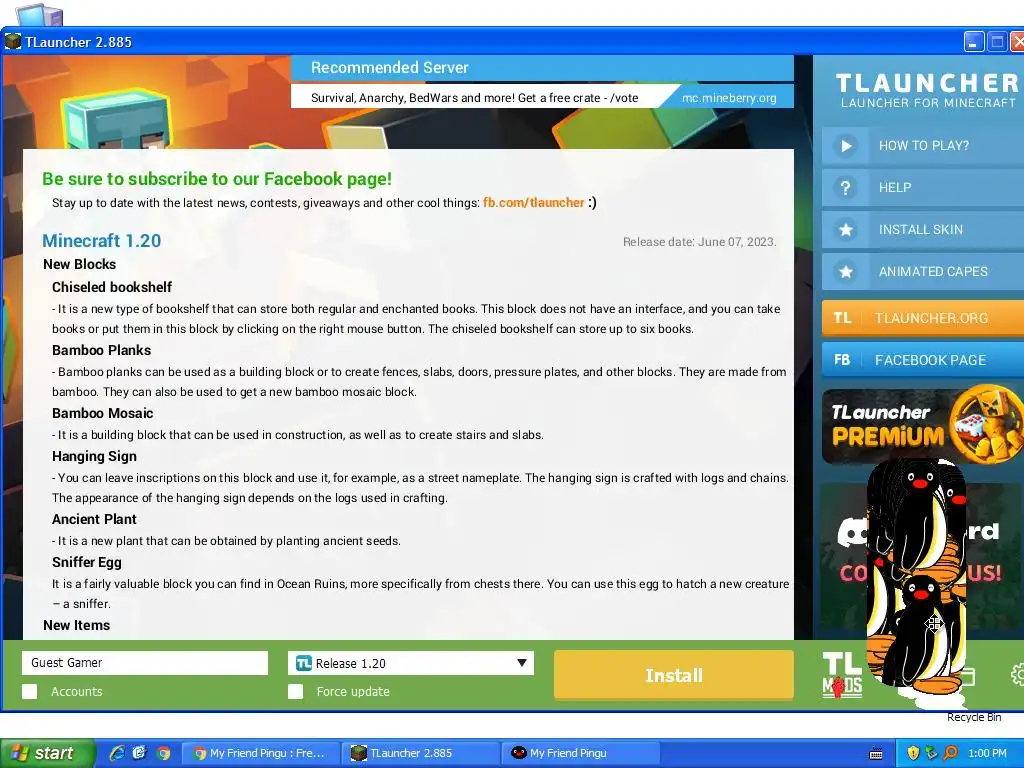Click the Release date June 07, 2023 text
Screen dimensions: 1024x768
699,242
